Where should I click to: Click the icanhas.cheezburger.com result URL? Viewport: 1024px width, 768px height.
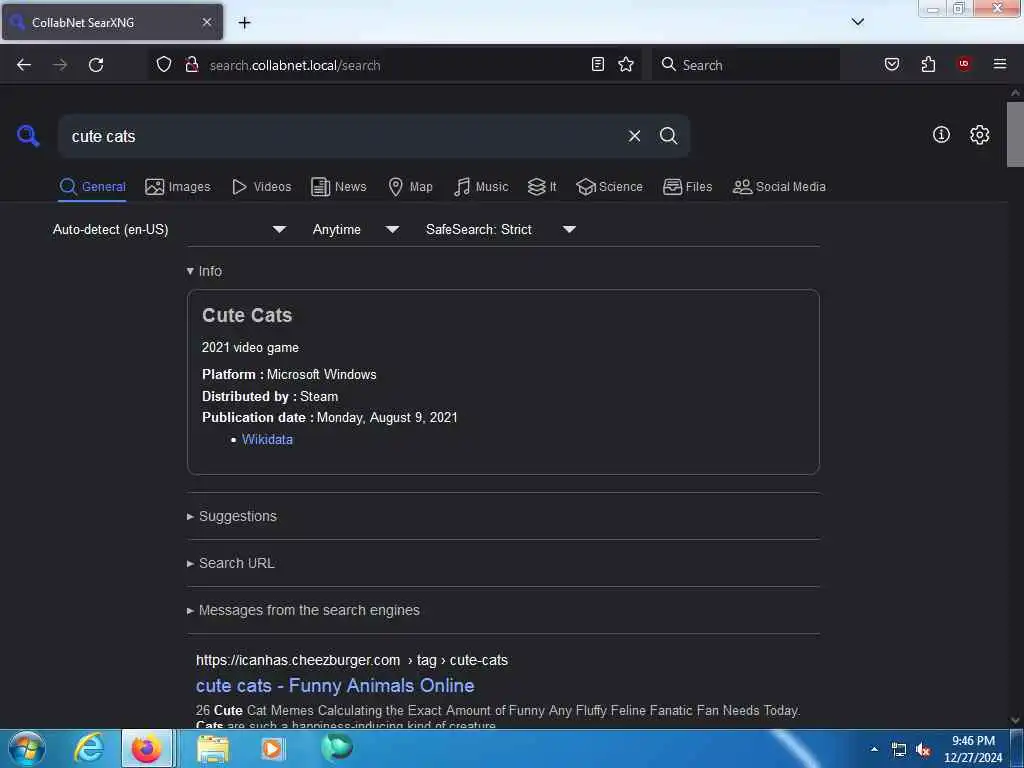point(352,660)
